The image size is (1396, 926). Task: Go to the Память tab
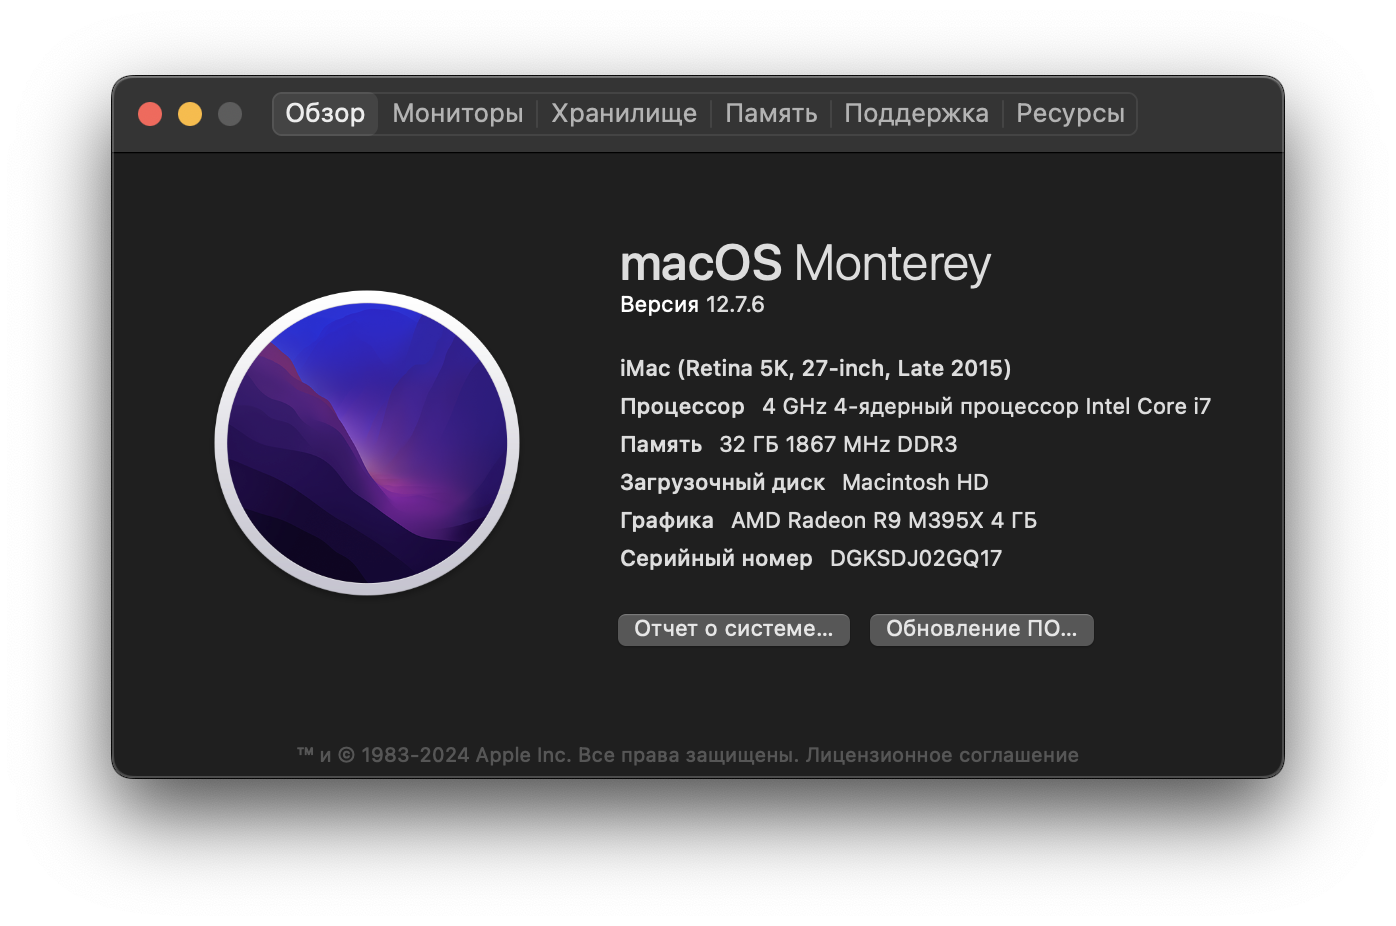[771, 114]
